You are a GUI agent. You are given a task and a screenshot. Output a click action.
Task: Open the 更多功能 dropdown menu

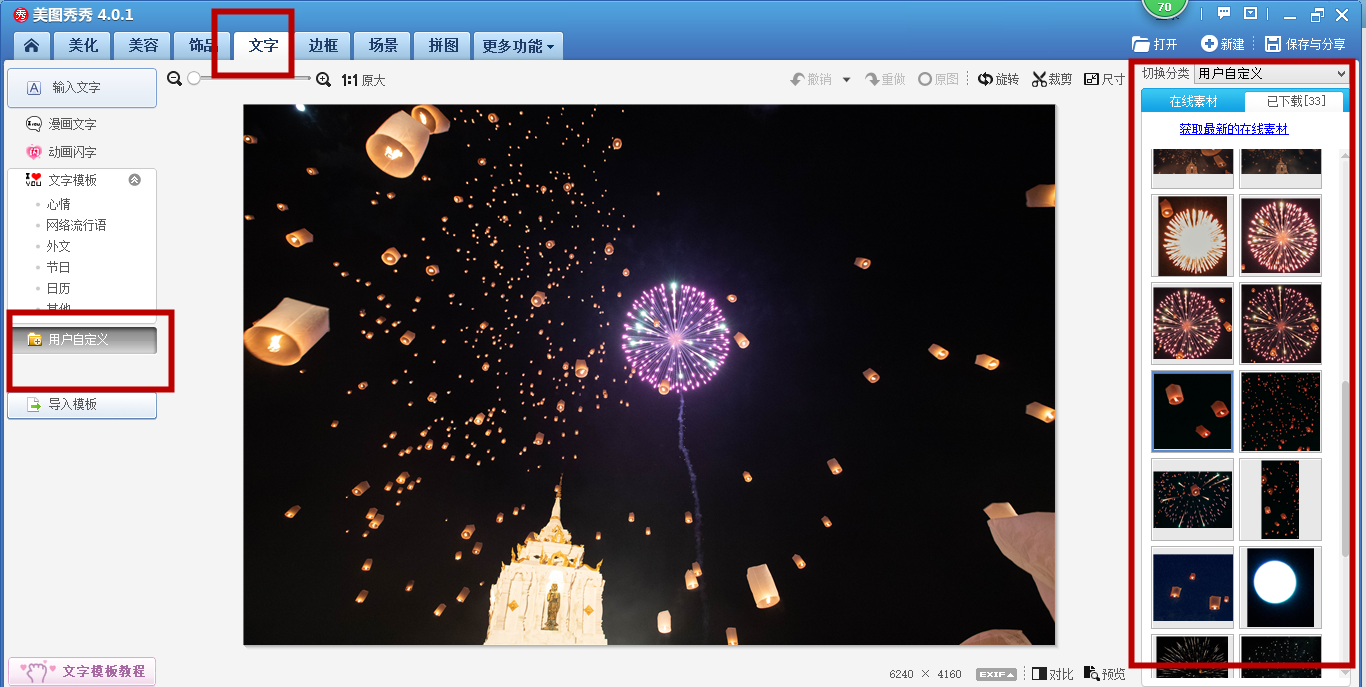click(x=518, y=46)
